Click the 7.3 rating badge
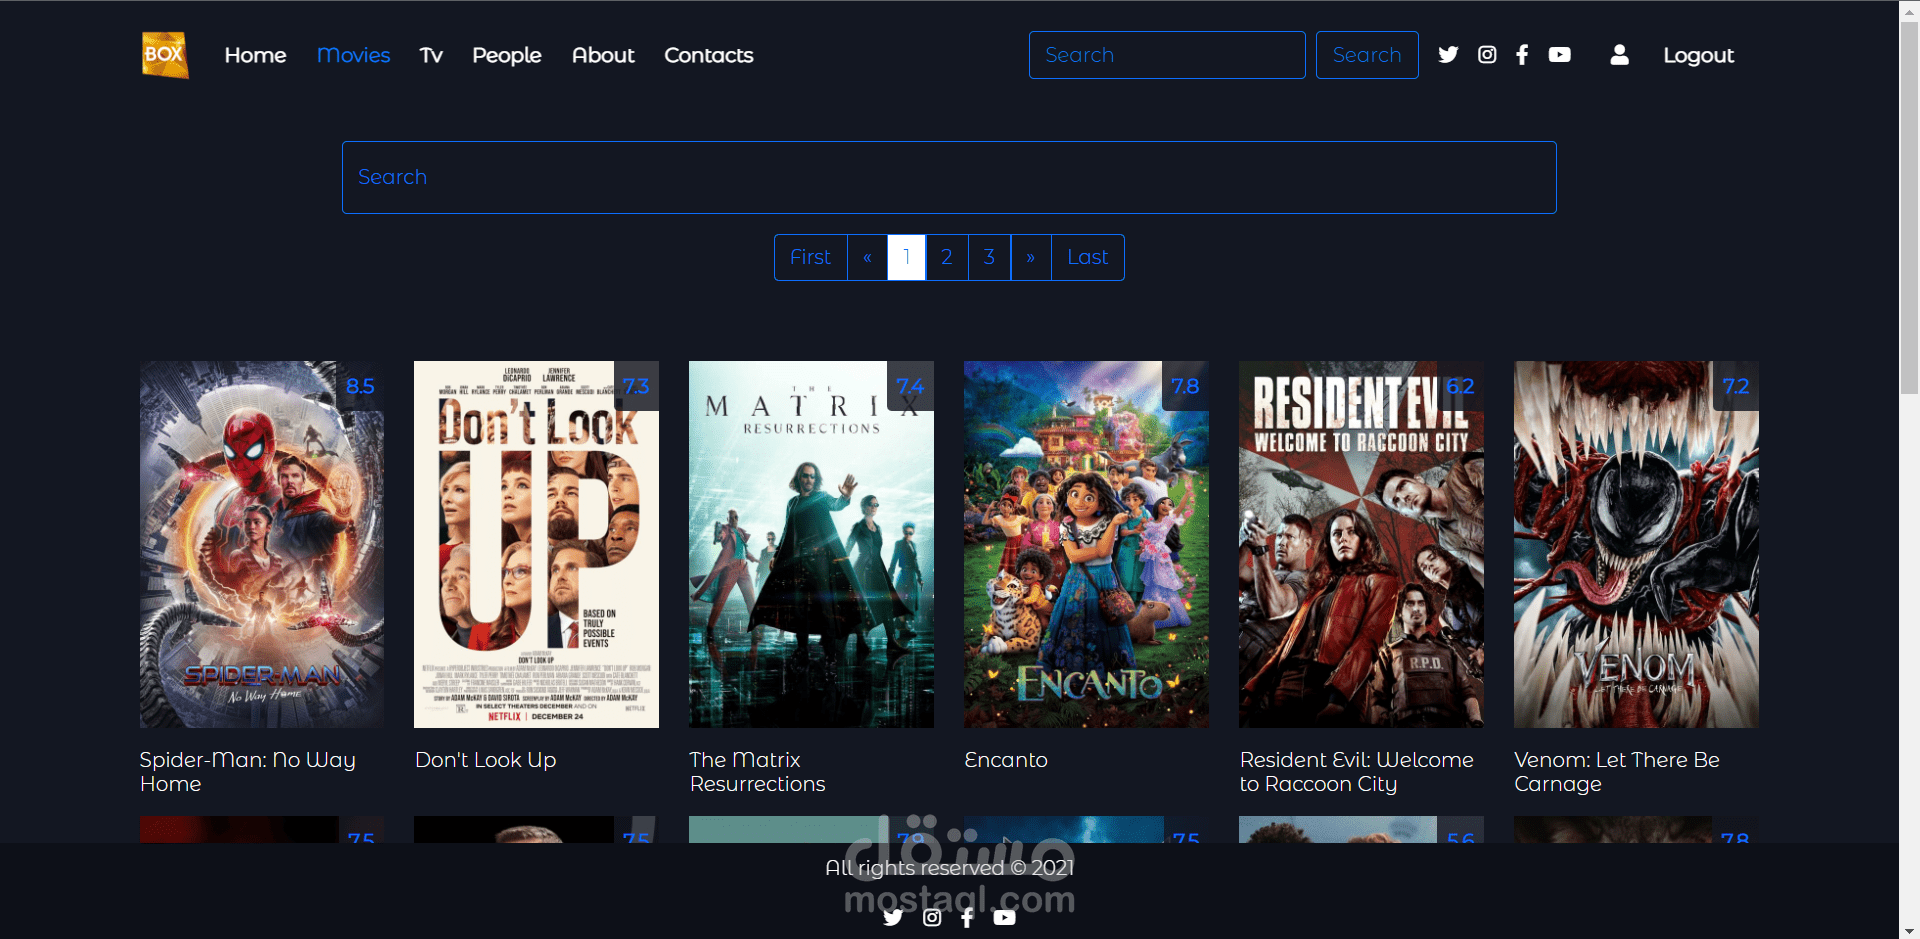Image resolution: width=1920 pixels, height=939 pixels. (x=636, y=386)
